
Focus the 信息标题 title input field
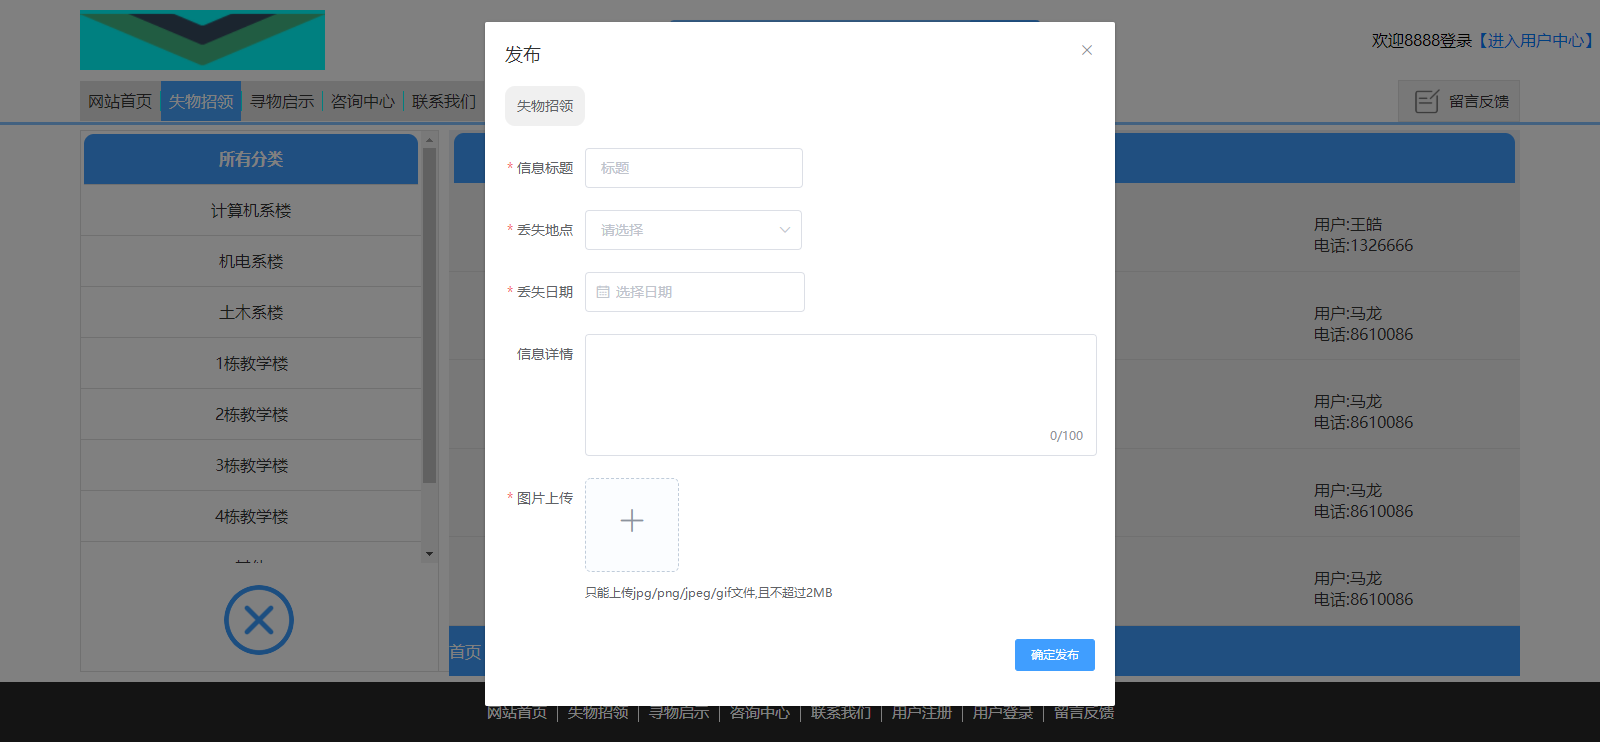pyautogui.click(x=694, y=168)
